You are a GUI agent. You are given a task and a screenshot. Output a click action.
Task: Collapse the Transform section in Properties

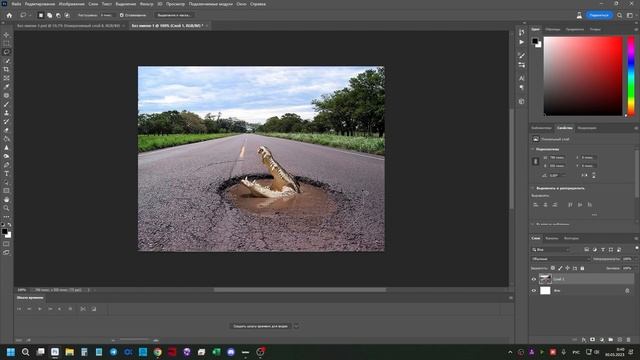(533, 149)
